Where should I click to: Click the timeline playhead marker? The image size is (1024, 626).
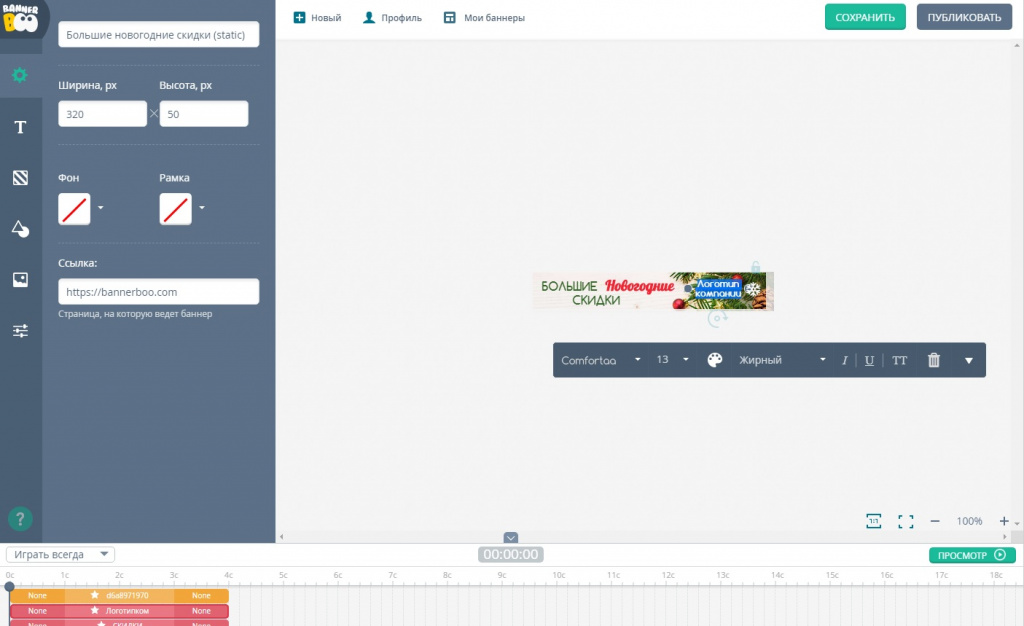coord(9,586)
